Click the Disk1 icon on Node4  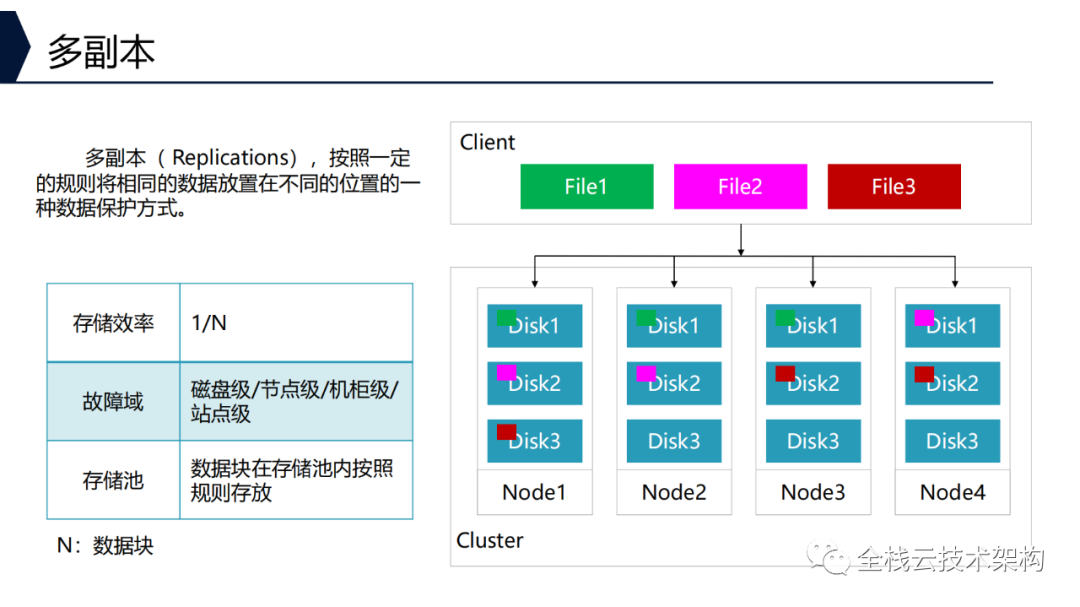point(951,325)
